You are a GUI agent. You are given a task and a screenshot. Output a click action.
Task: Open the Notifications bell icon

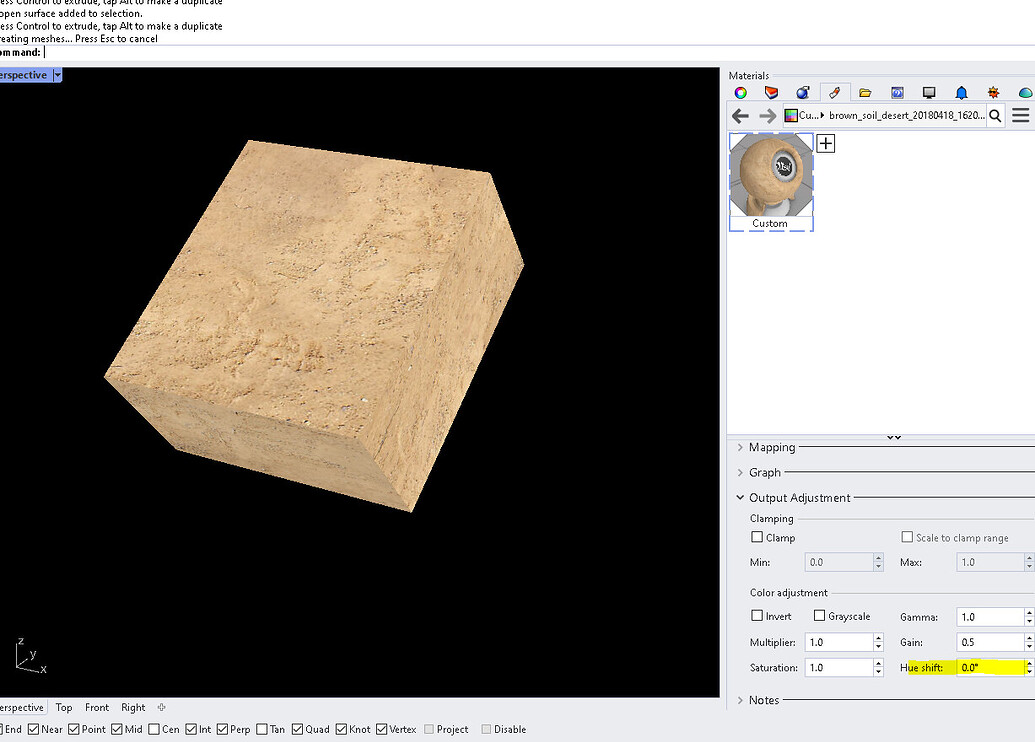[961, 92]
